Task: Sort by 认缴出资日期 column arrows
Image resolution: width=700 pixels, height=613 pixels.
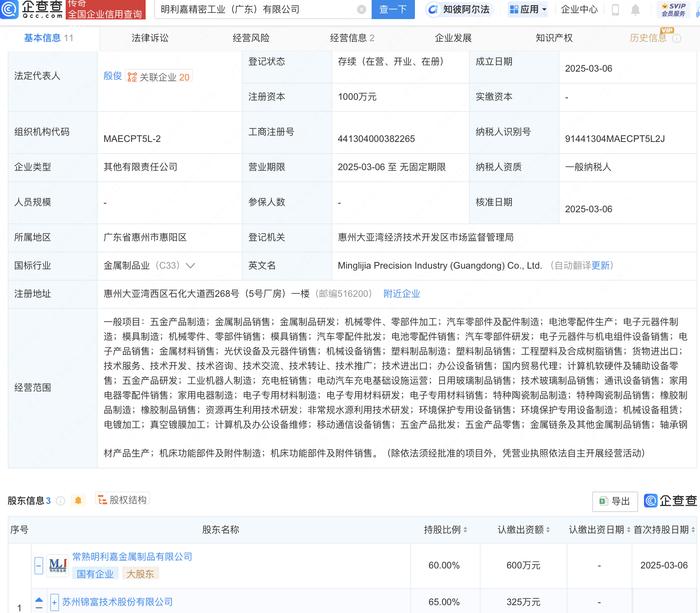Action: pyautogui.click(x=628, y=530)
